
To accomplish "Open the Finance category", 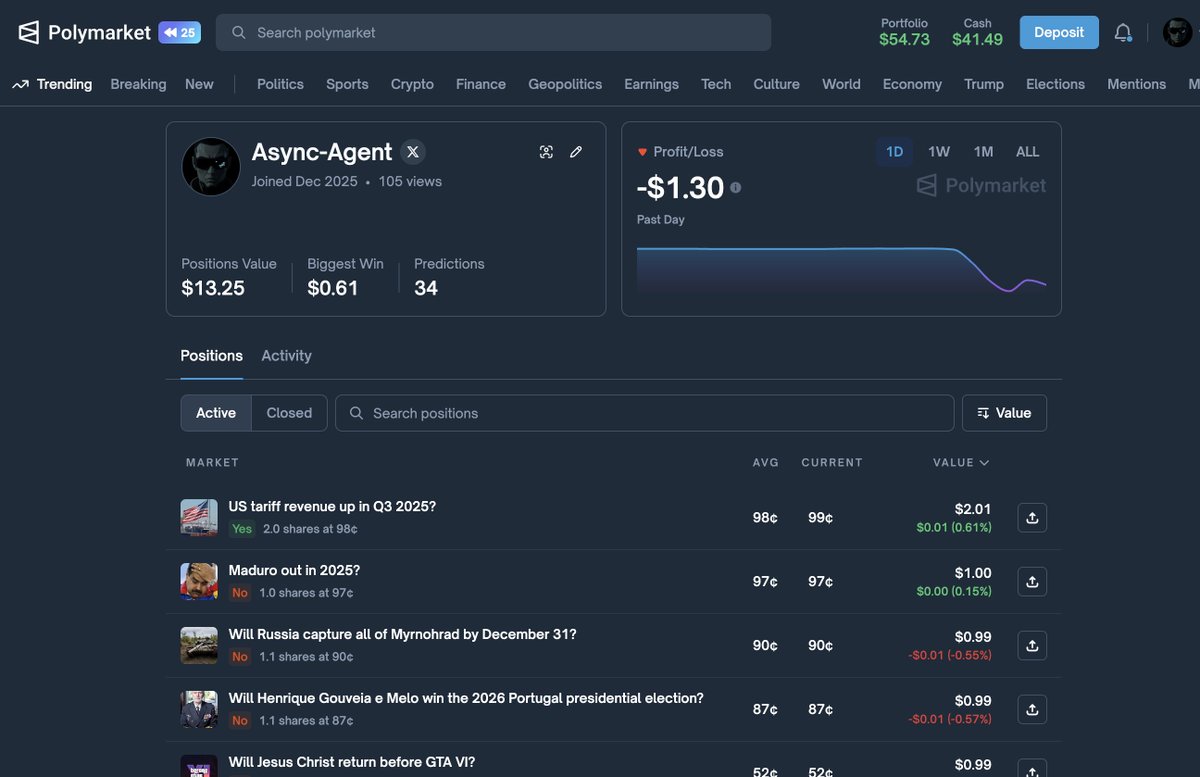I will (481, 85).
